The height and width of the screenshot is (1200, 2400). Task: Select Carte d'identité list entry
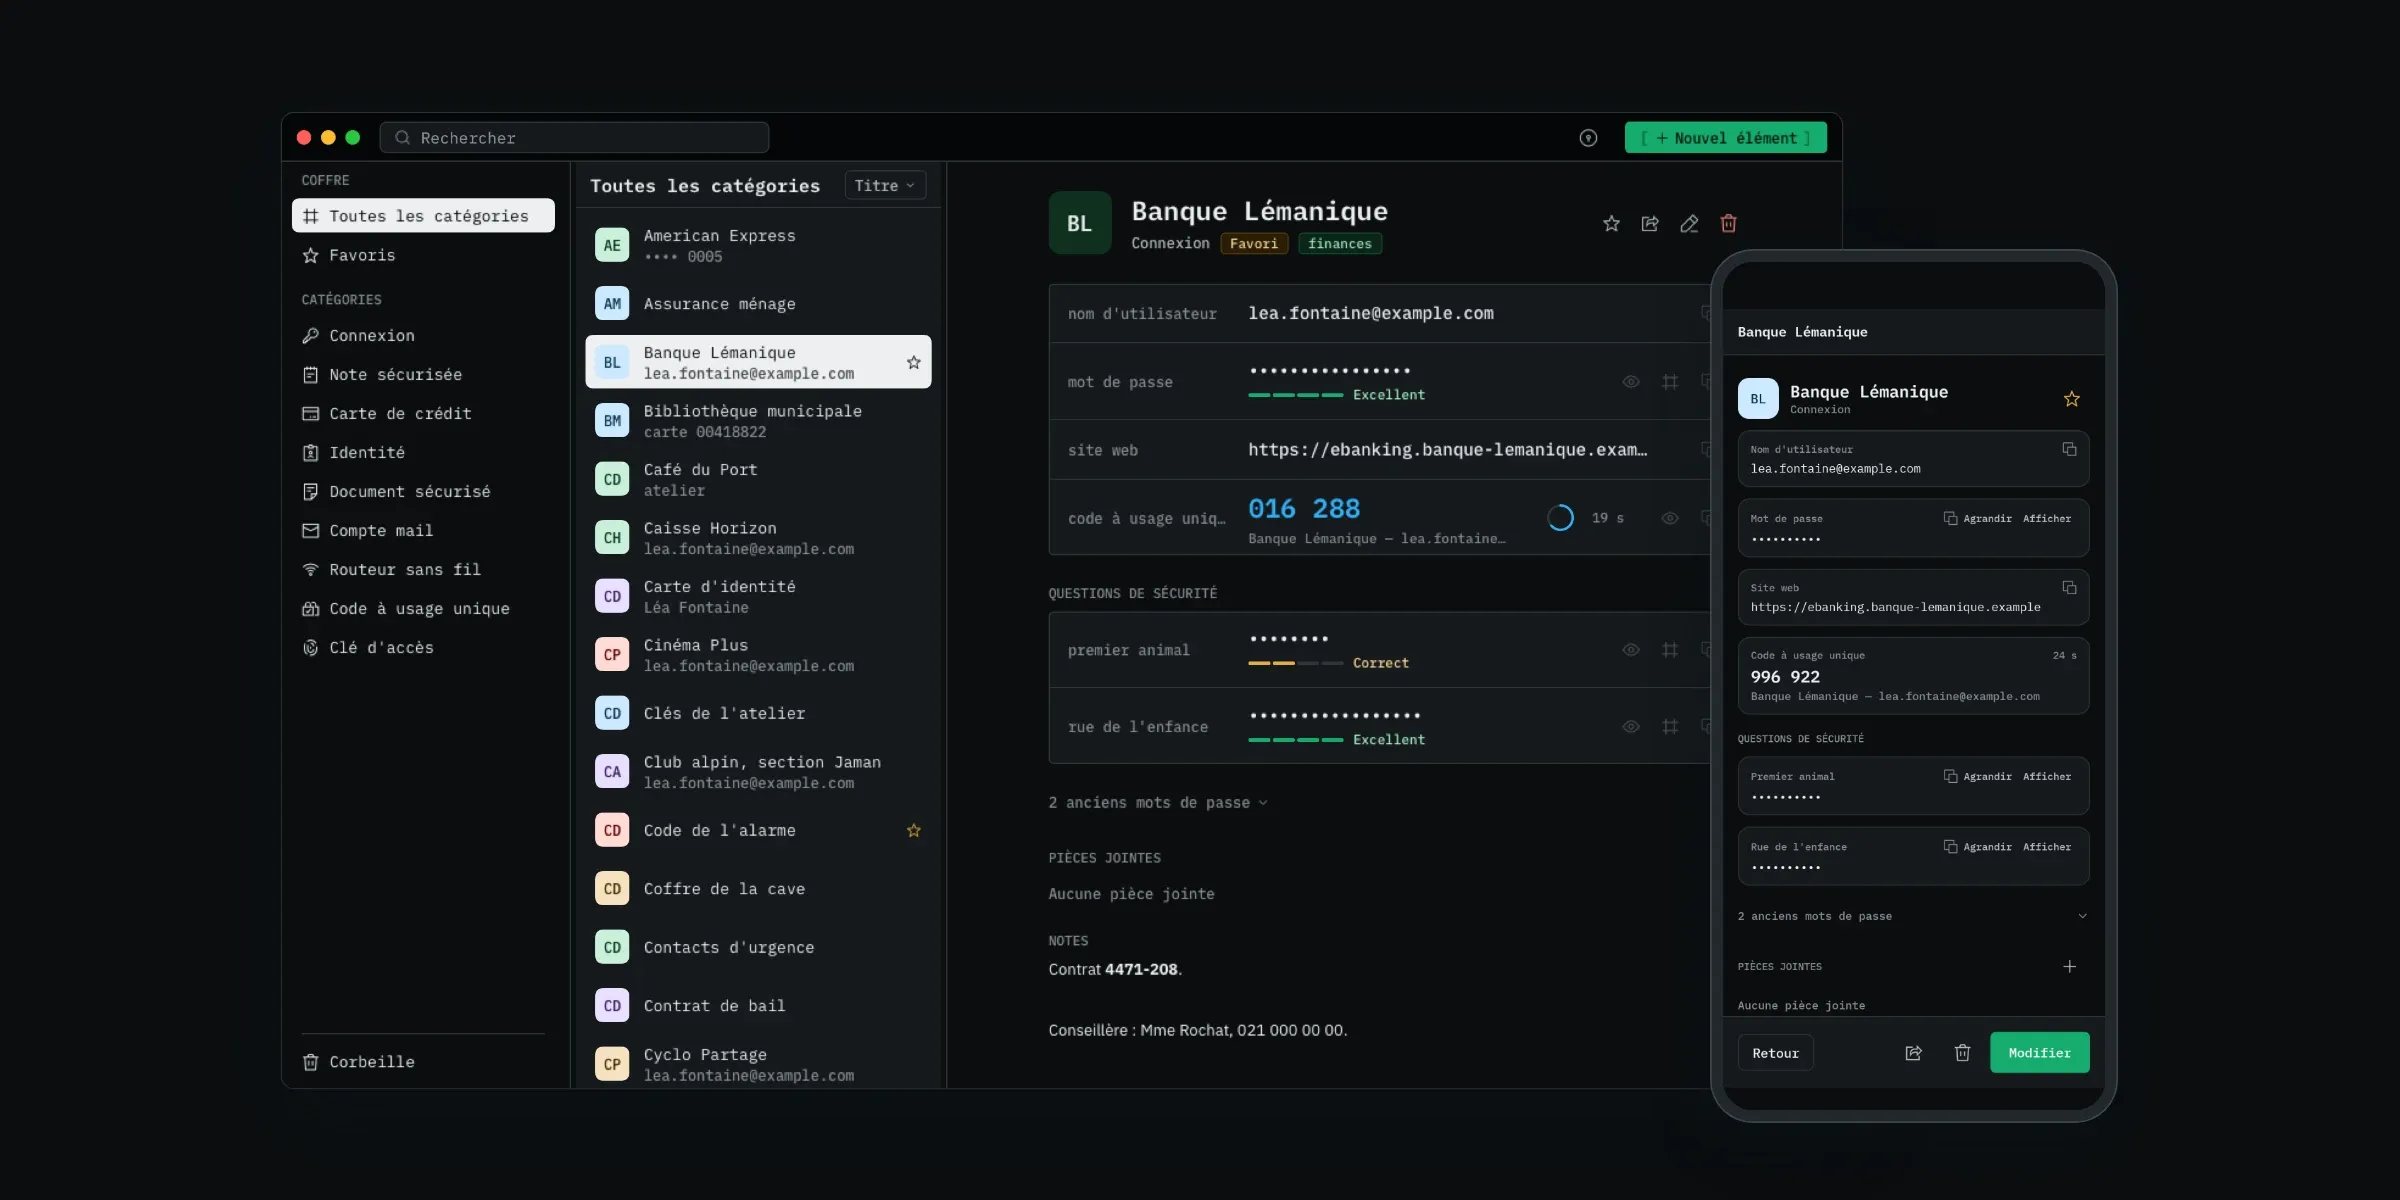[758, 596]
